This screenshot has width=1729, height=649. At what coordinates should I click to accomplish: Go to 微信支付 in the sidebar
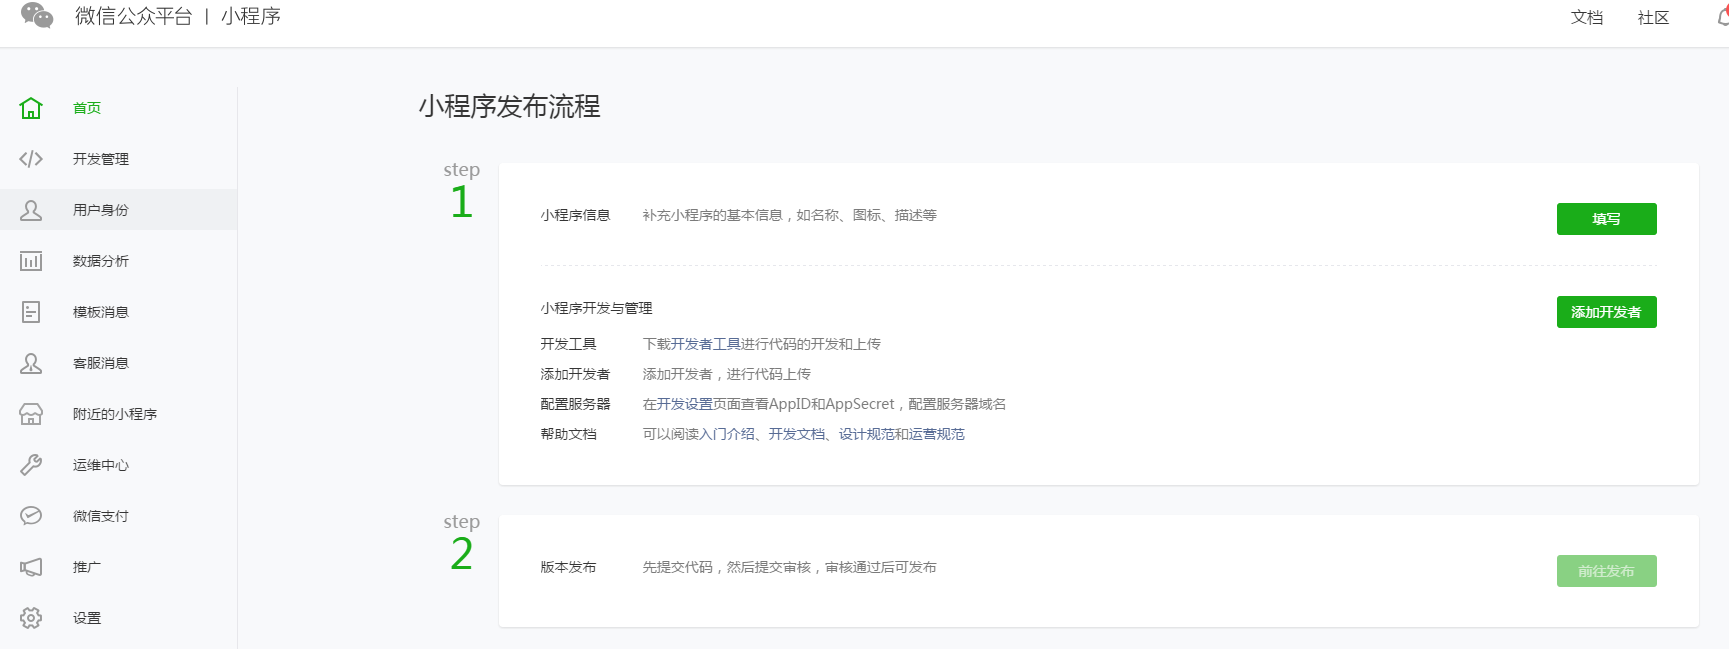(101, 516)
